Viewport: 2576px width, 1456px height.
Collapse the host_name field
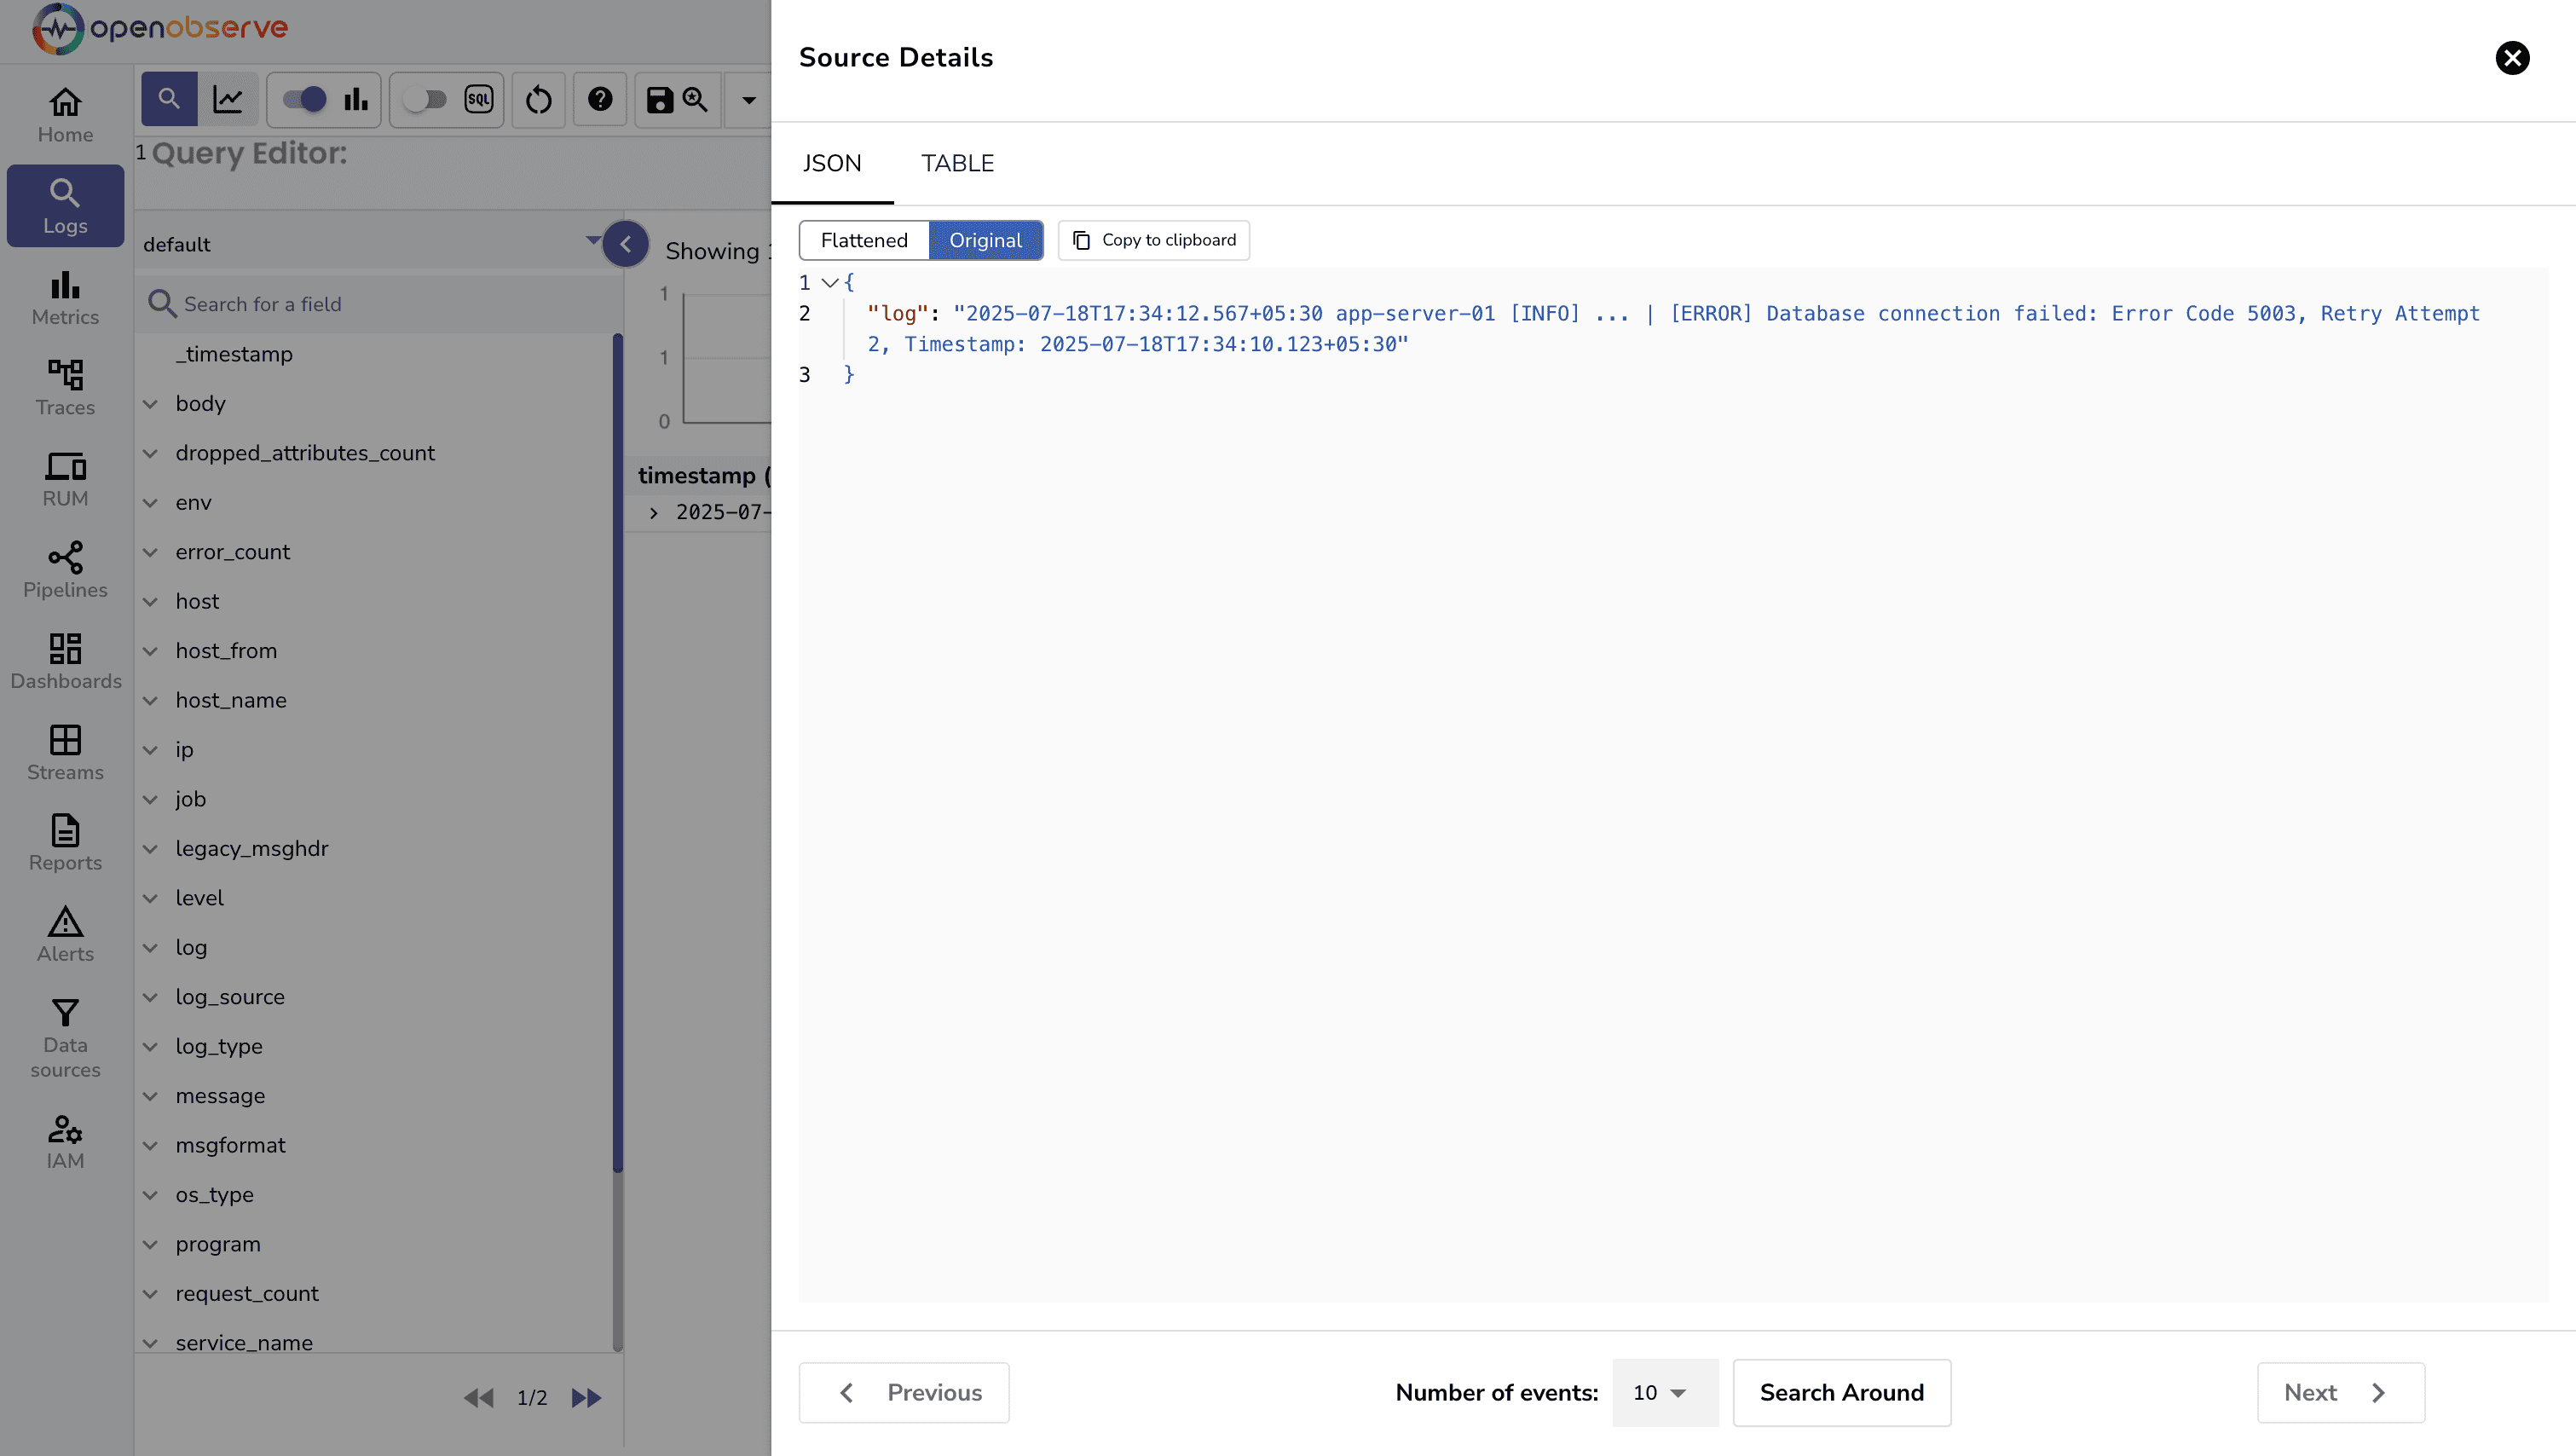151,700
